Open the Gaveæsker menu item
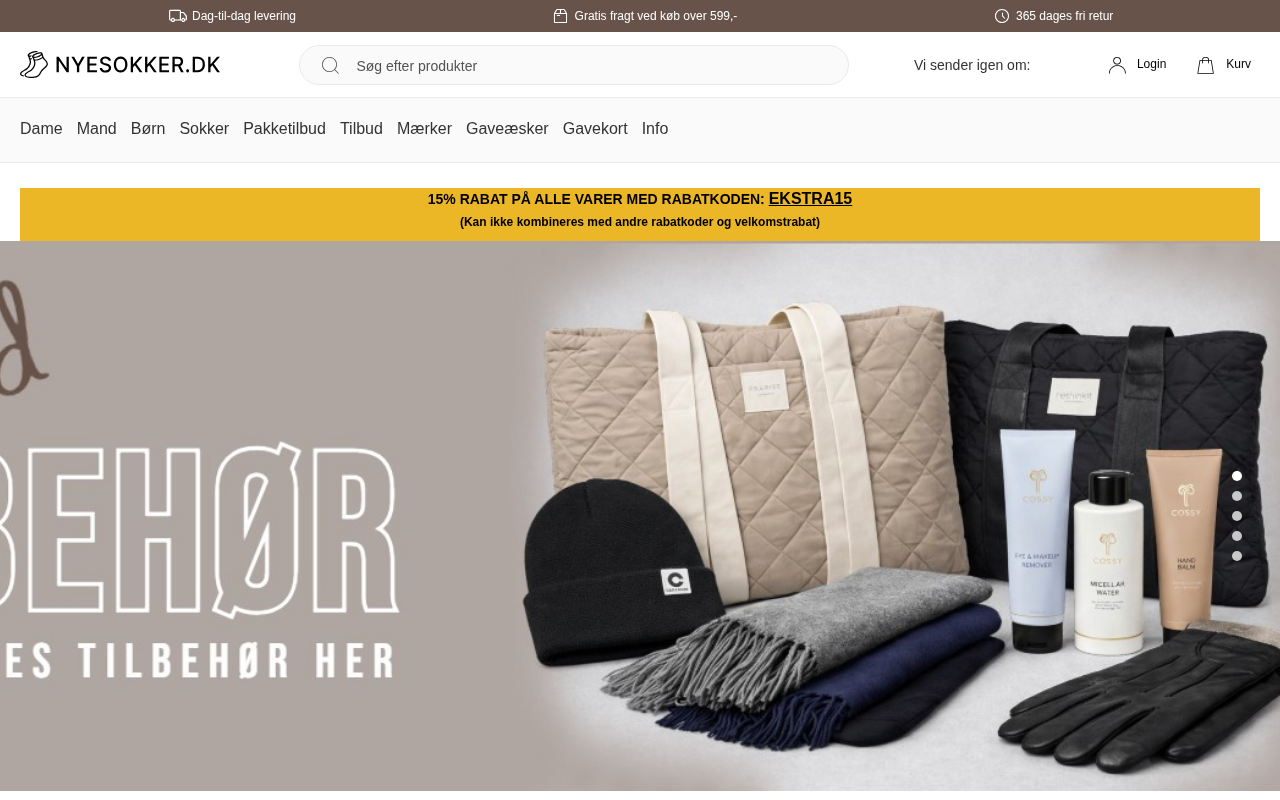The height and width of the screenshot is (800, 1280). [x=507, y=129]
